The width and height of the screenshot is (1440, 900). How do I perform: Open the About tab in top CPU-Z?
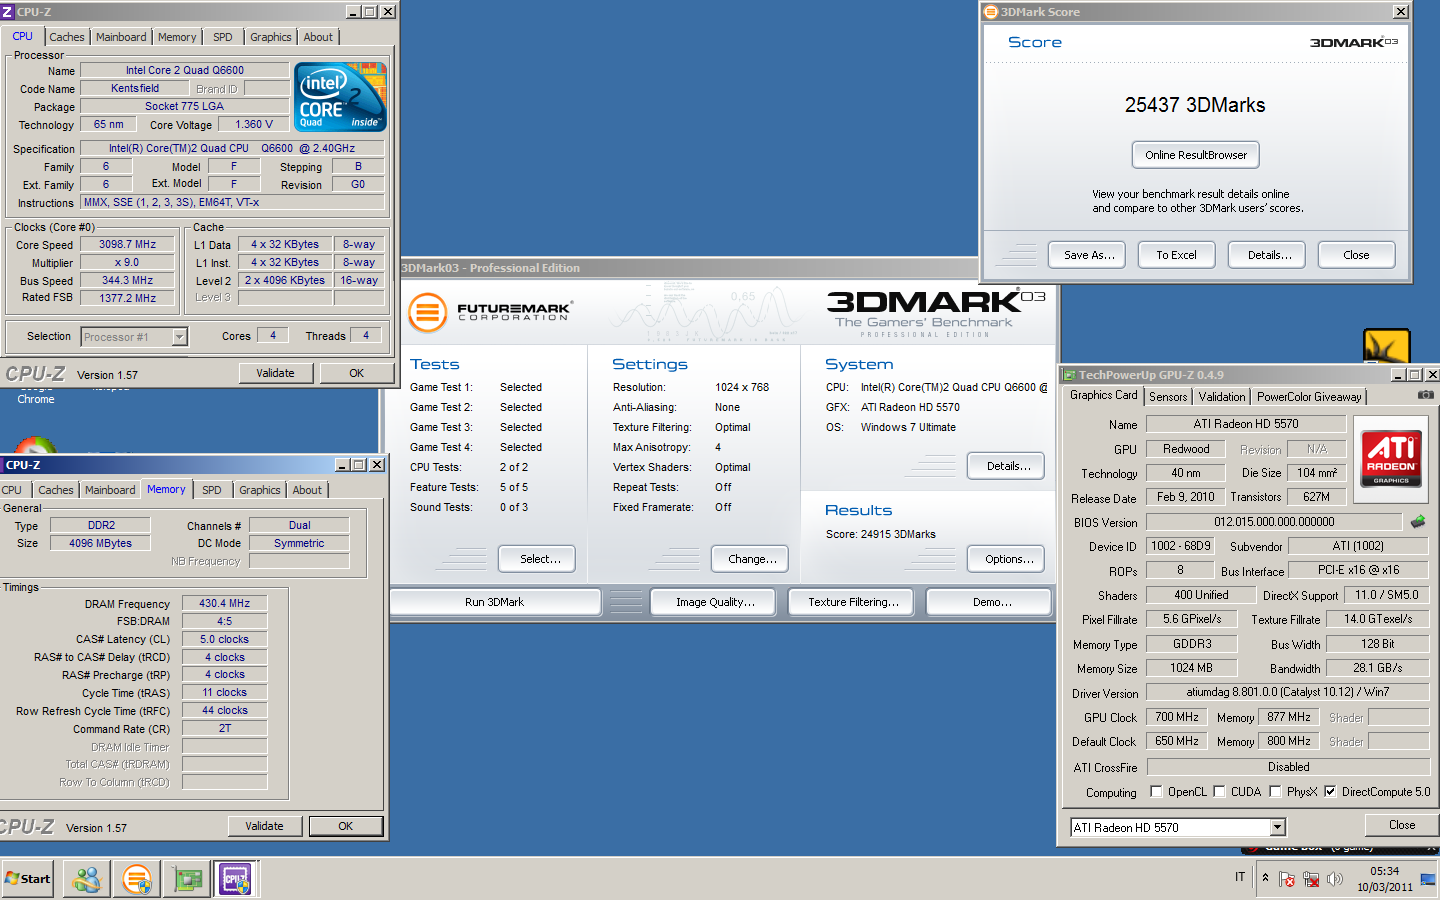(x=318, y=37)
